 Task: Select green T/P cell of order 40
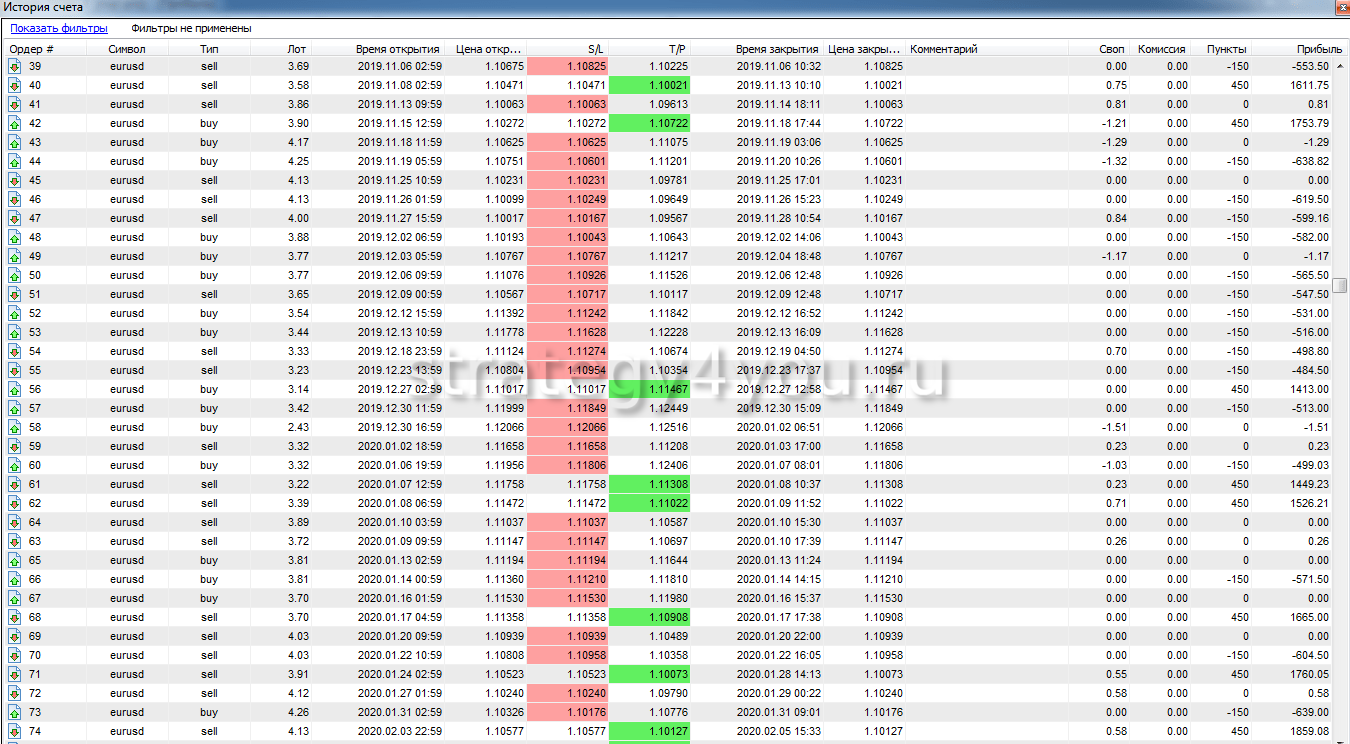pyautogui.click(x=648, y=85)
